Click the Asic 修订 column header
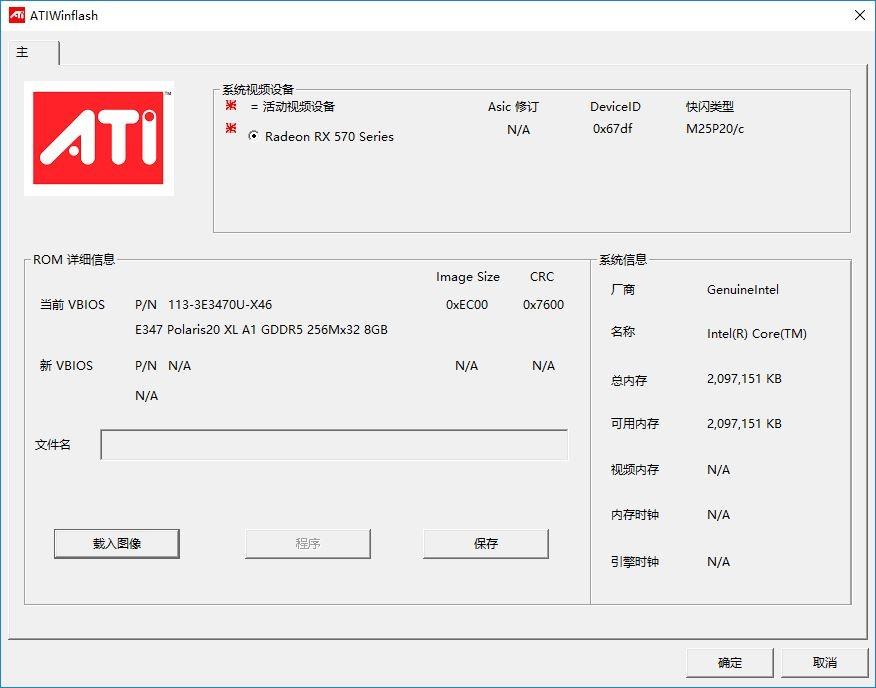 coord(513,106)
